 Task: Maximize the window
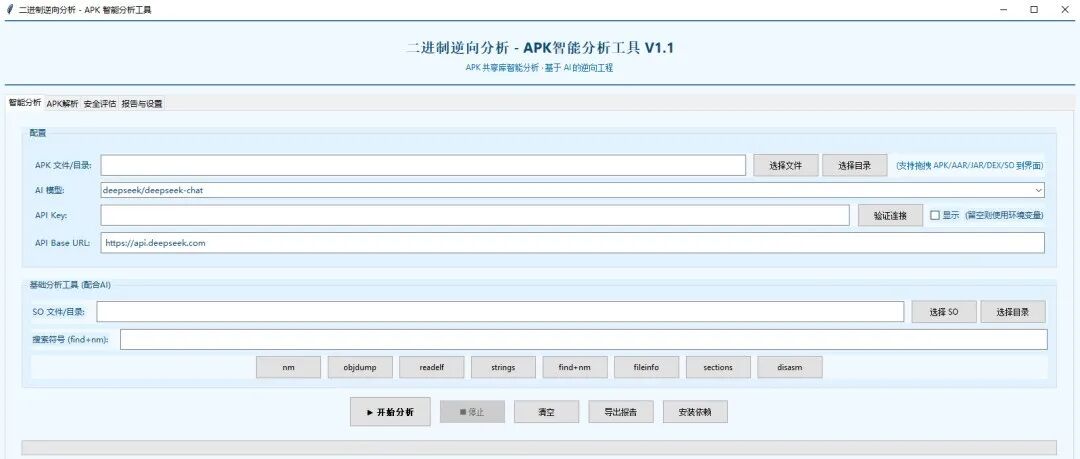(x=1034, y=10)
